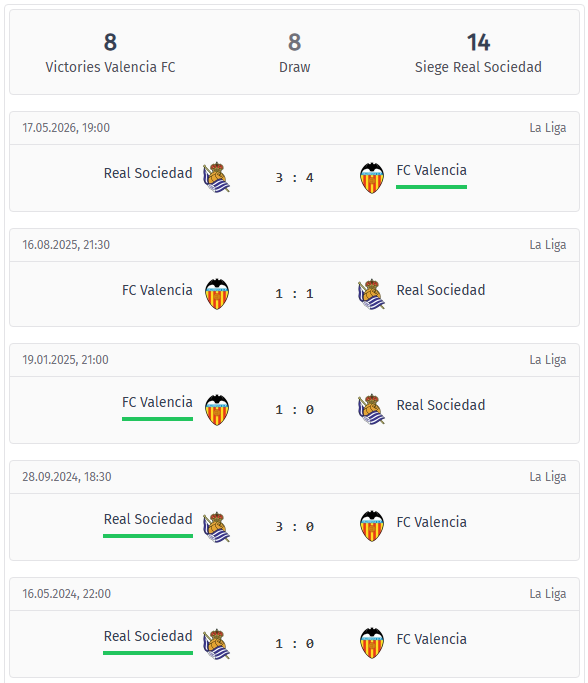Open the 3 : 0 match score
The image size is (588, 683).
coord(294,527)
